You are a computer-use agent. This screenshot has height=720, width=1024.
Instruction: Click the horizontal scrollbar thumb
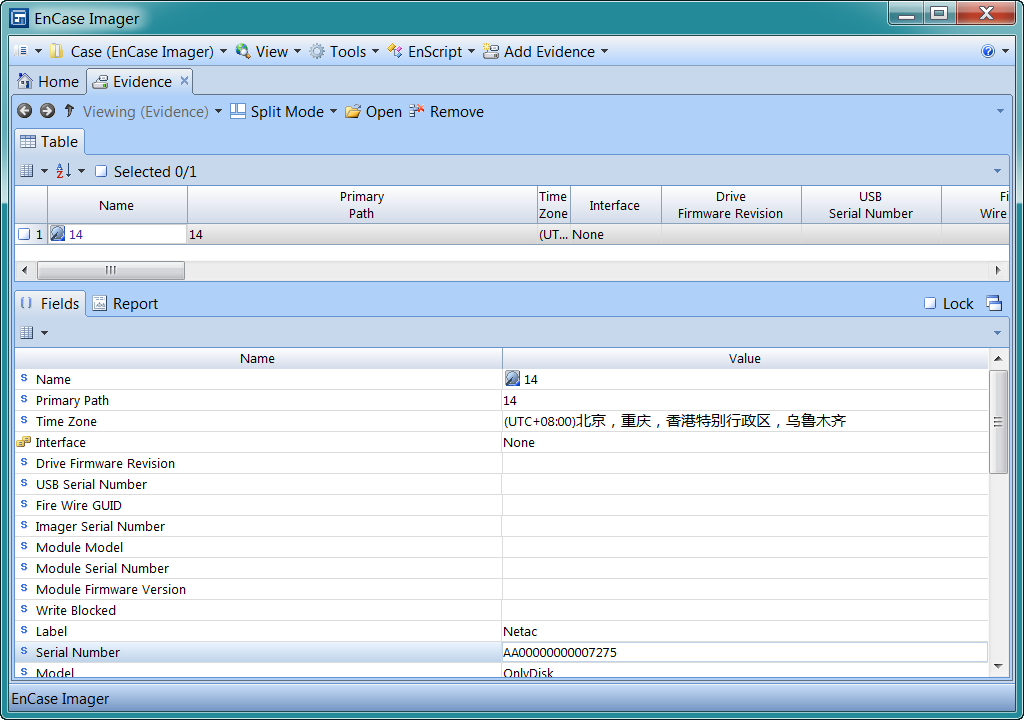coord(111,270)
